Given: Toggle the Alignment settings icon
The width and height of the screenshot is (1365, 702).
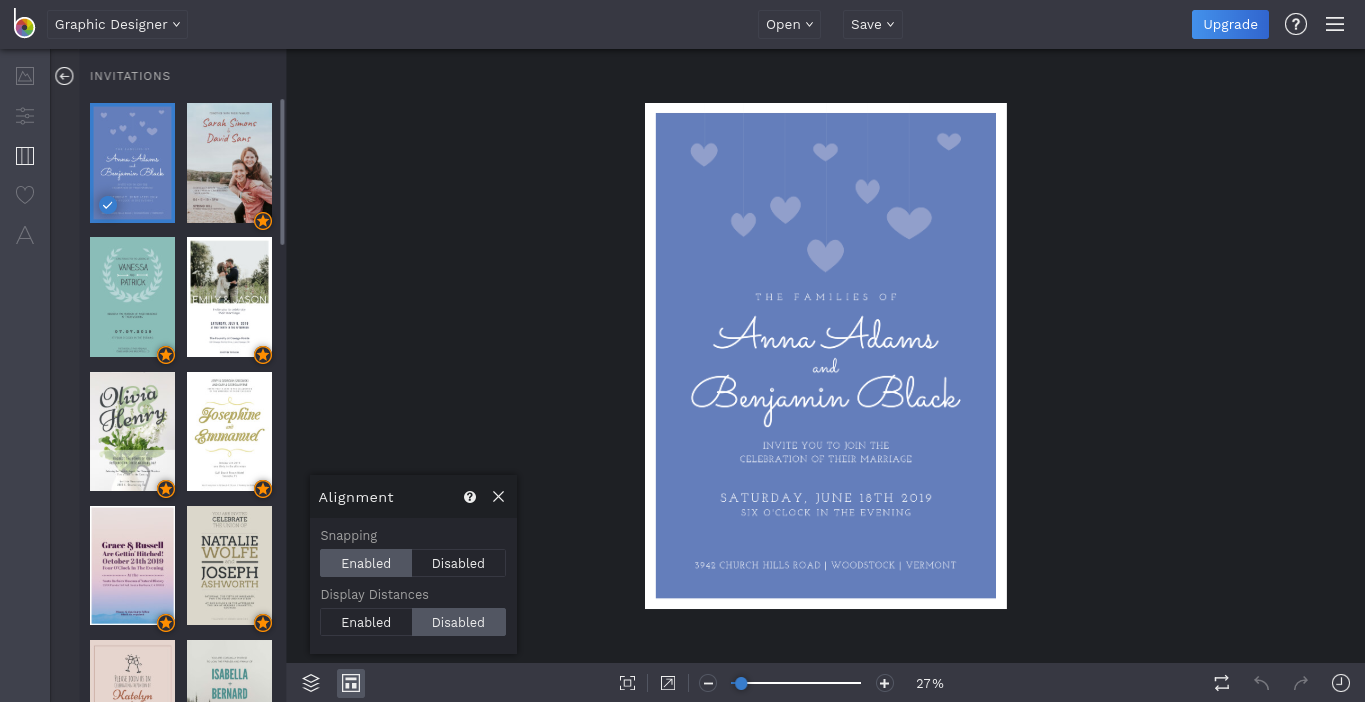Looking at the screenshot, I should (x=351, y=683).
